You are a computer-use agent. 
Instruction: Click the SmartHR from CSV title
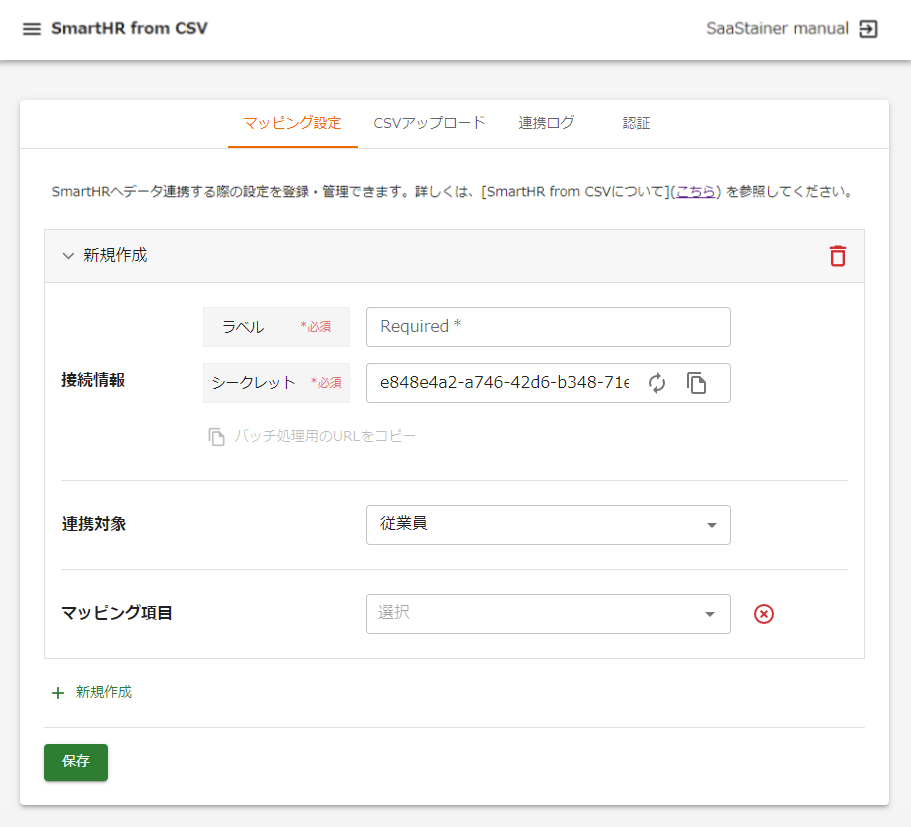(129, 28)
